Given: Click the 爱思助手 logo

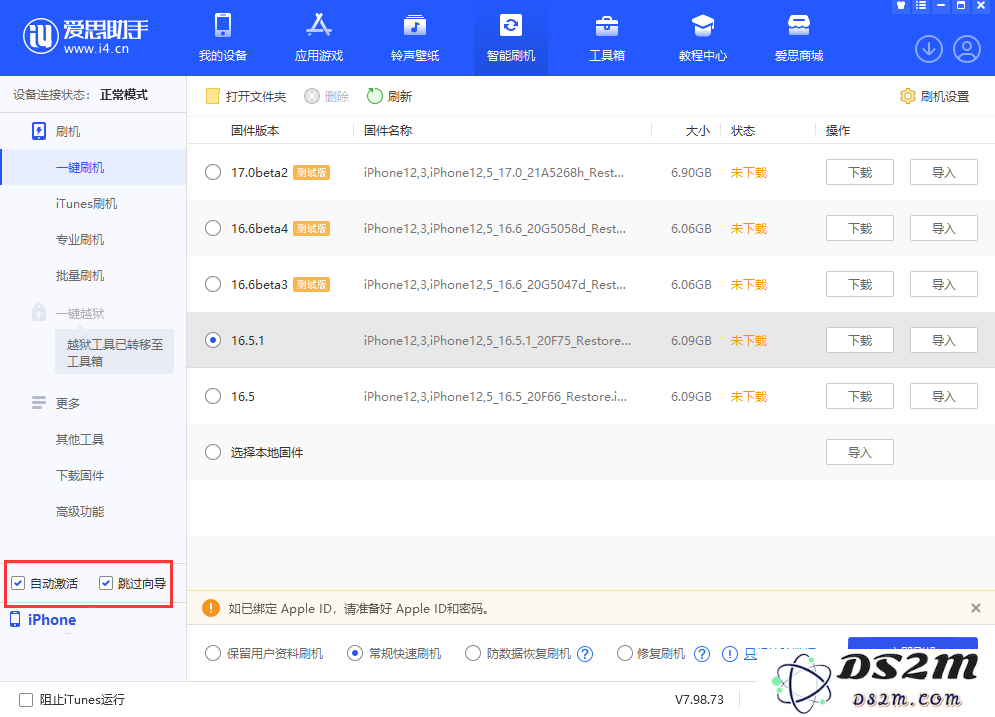Looking at the screenshot, I should tap(85, 36).
